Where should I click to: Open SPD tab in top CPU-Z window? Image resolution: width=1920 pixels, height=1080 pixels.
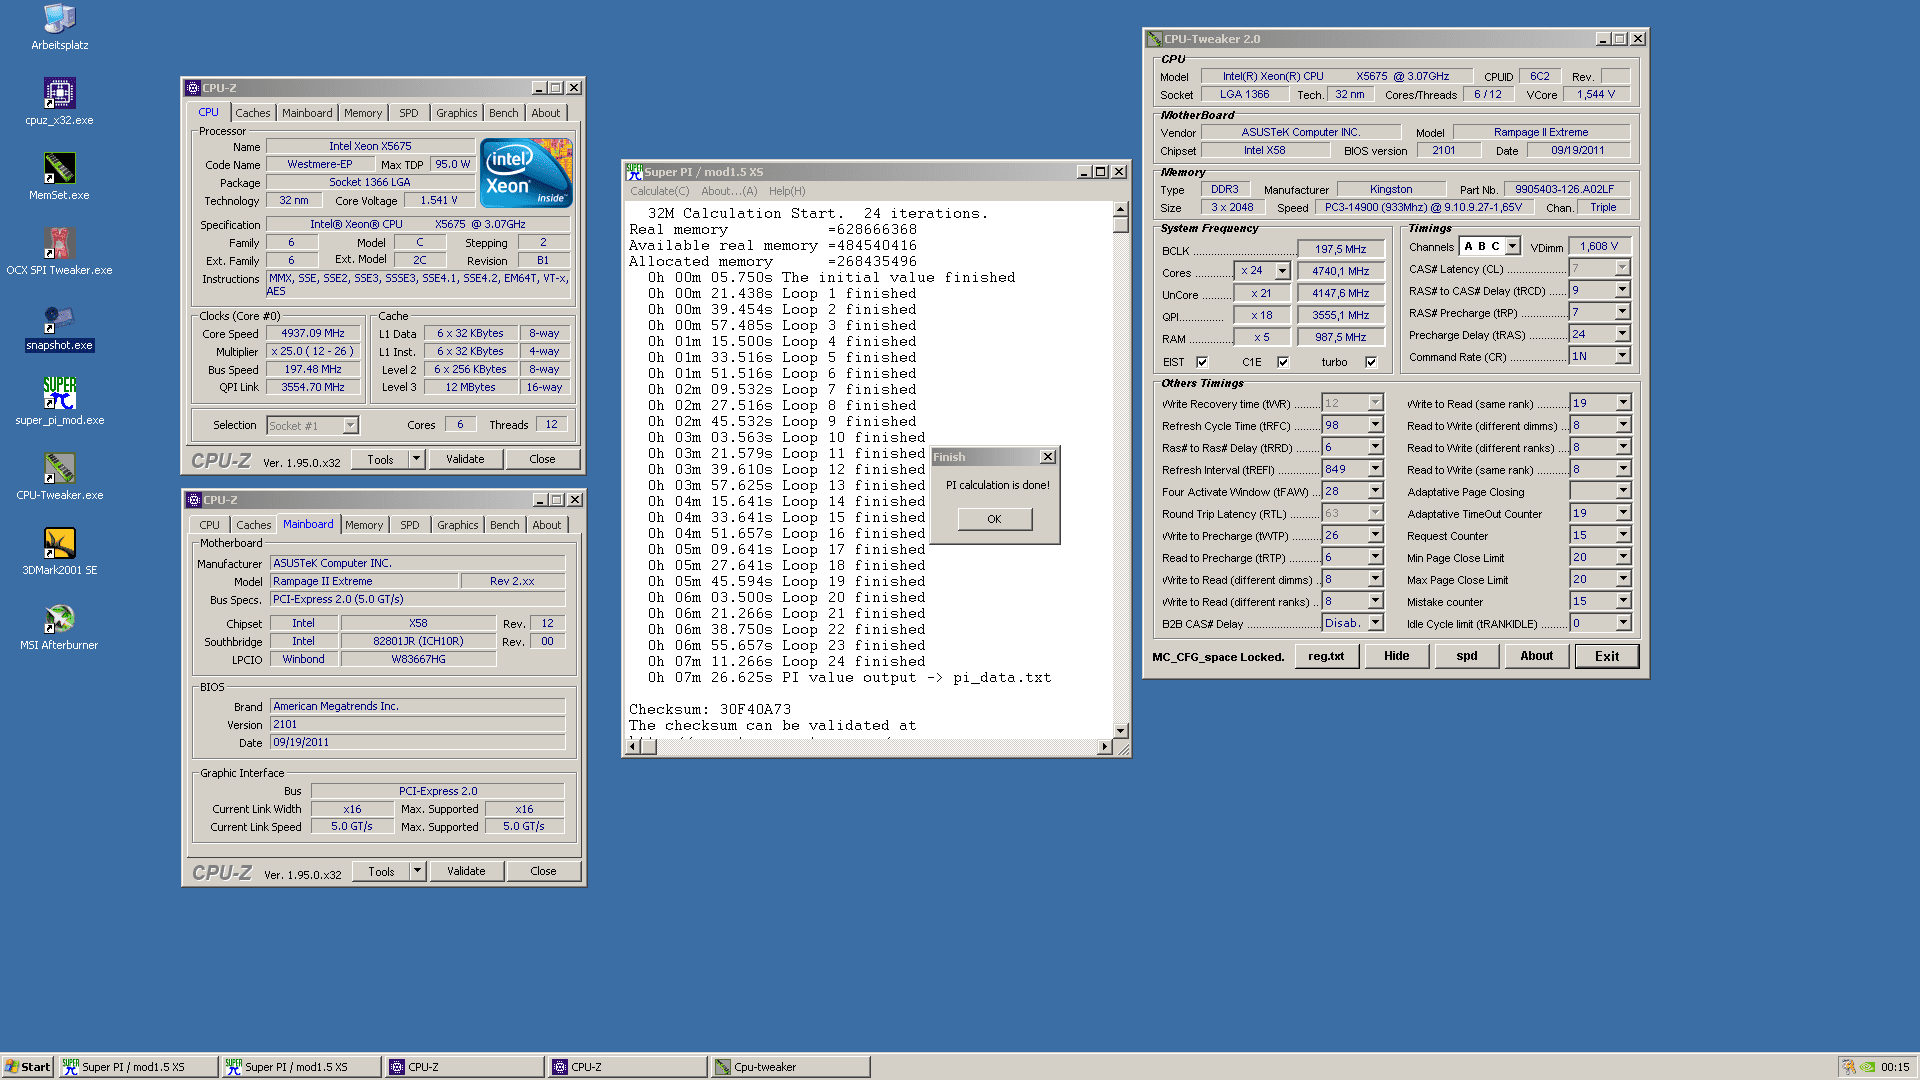point(409,113)
